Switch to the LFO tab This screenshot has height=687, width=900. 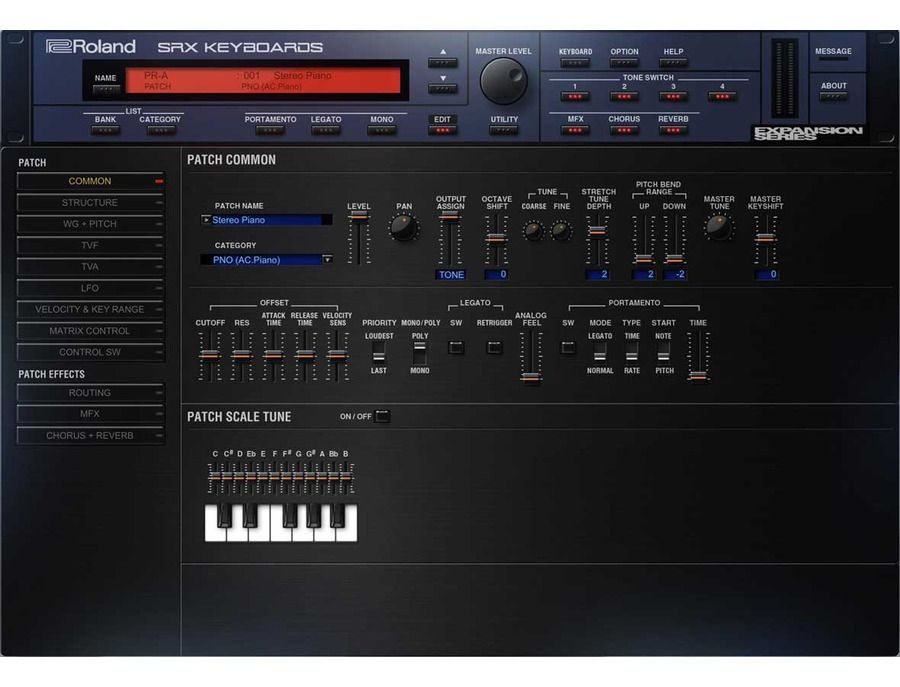tap(91, 288)
